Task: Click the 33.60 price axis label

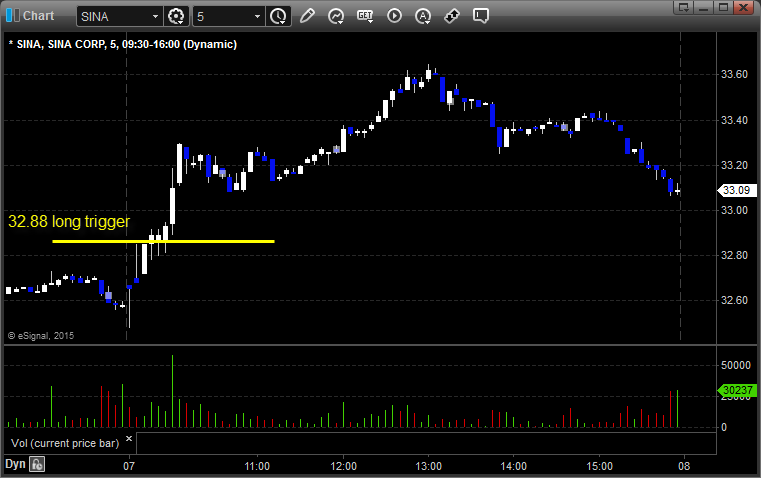Action: click(734, 74)
